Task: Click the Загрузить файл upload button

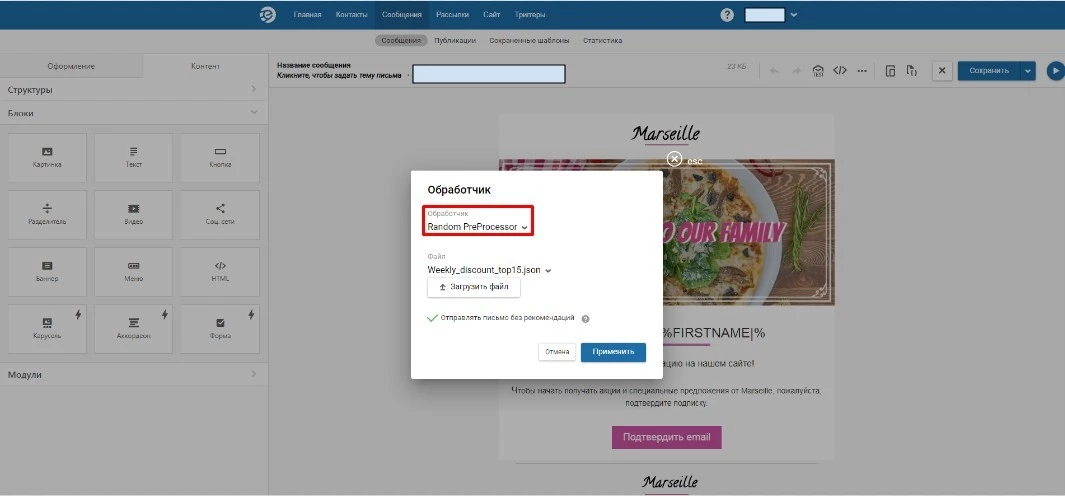Action: click(473, 287)
